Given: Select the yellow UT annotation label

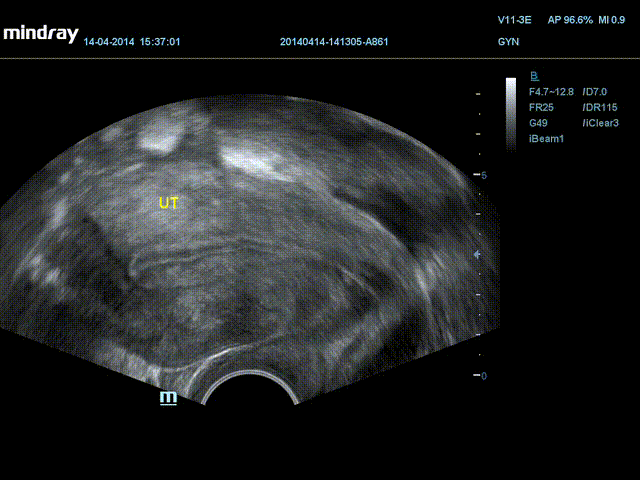Looking at the screenshot, I should click(x=169, y=203).
